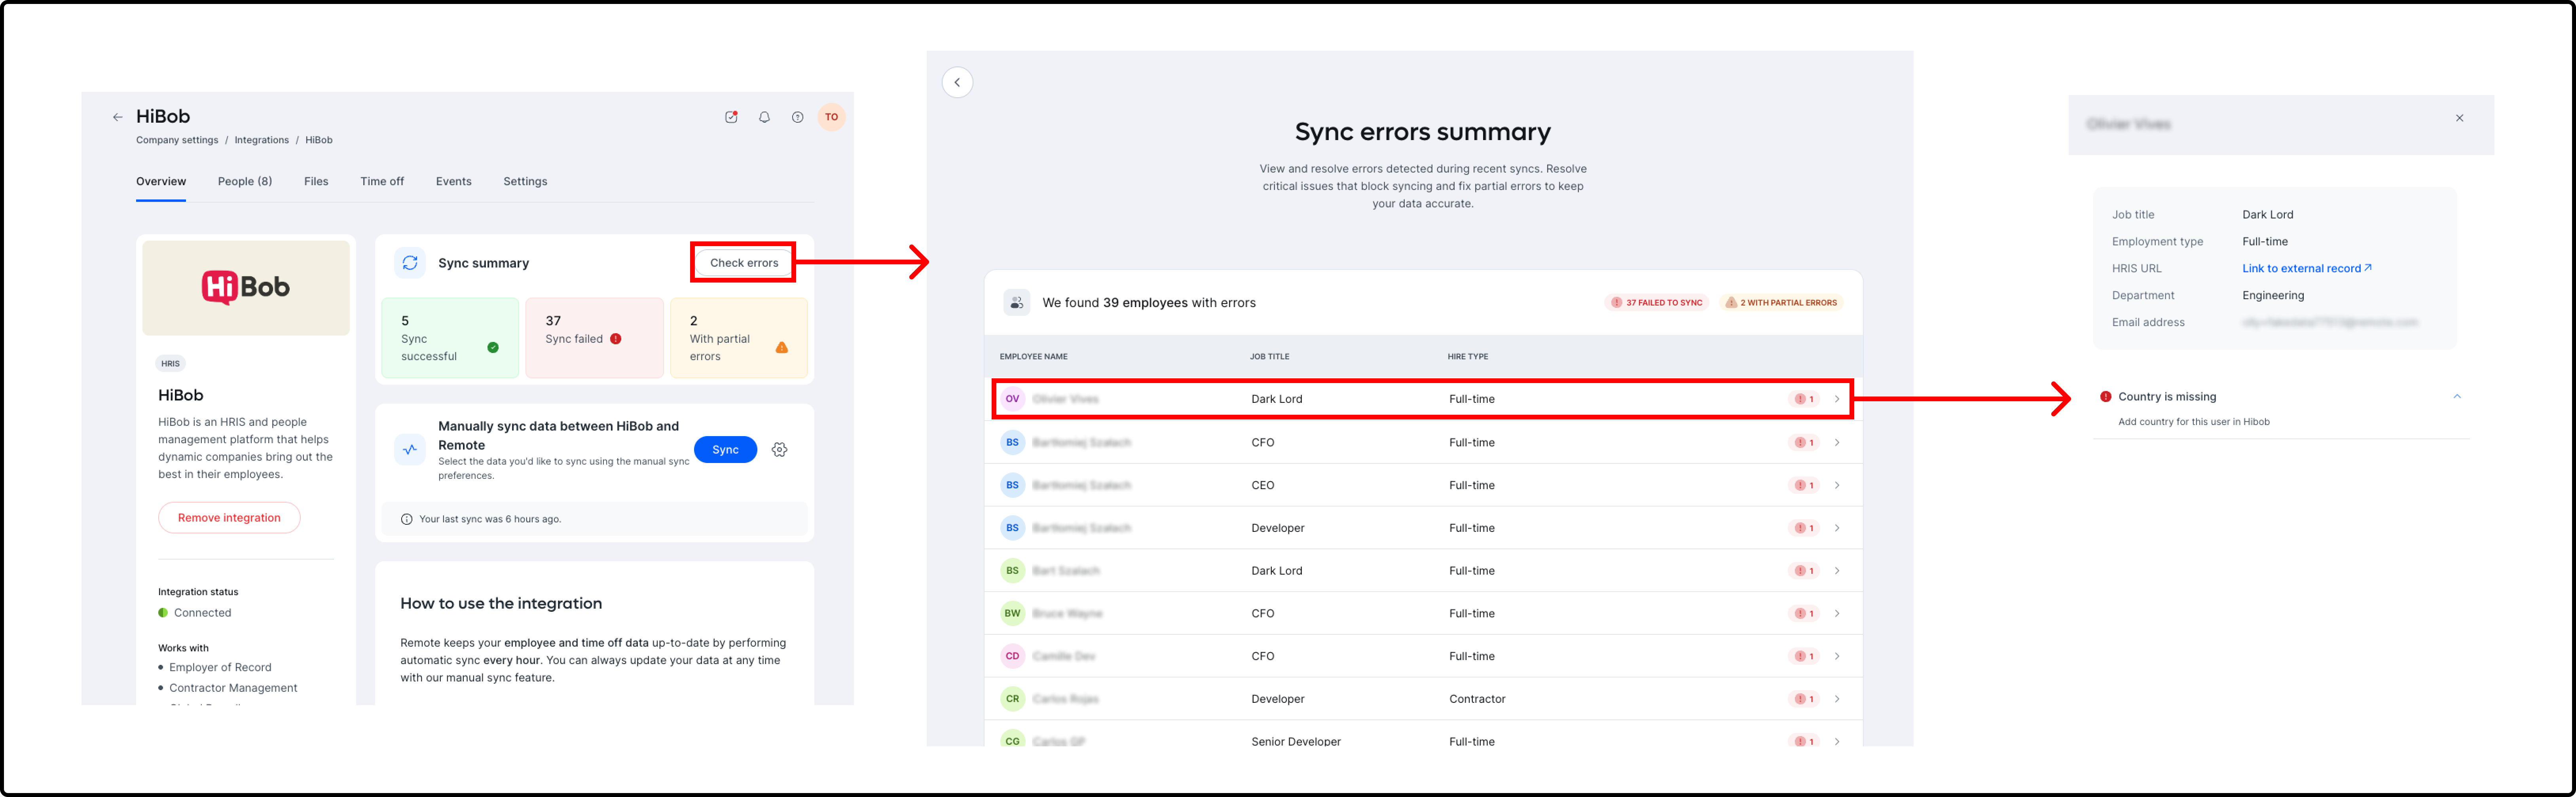
Task: Click the OV avatar in the Dark Lord row
Action: coord(1012,399)
